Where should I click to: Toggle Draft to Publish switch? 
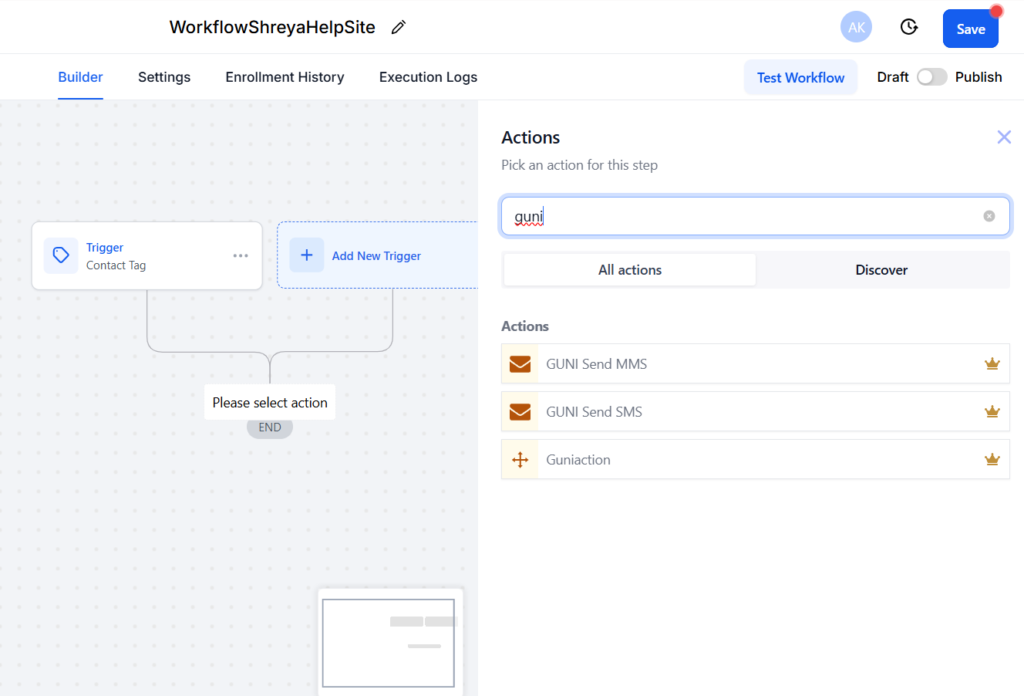pyautogui.click(x=931, y=77)
